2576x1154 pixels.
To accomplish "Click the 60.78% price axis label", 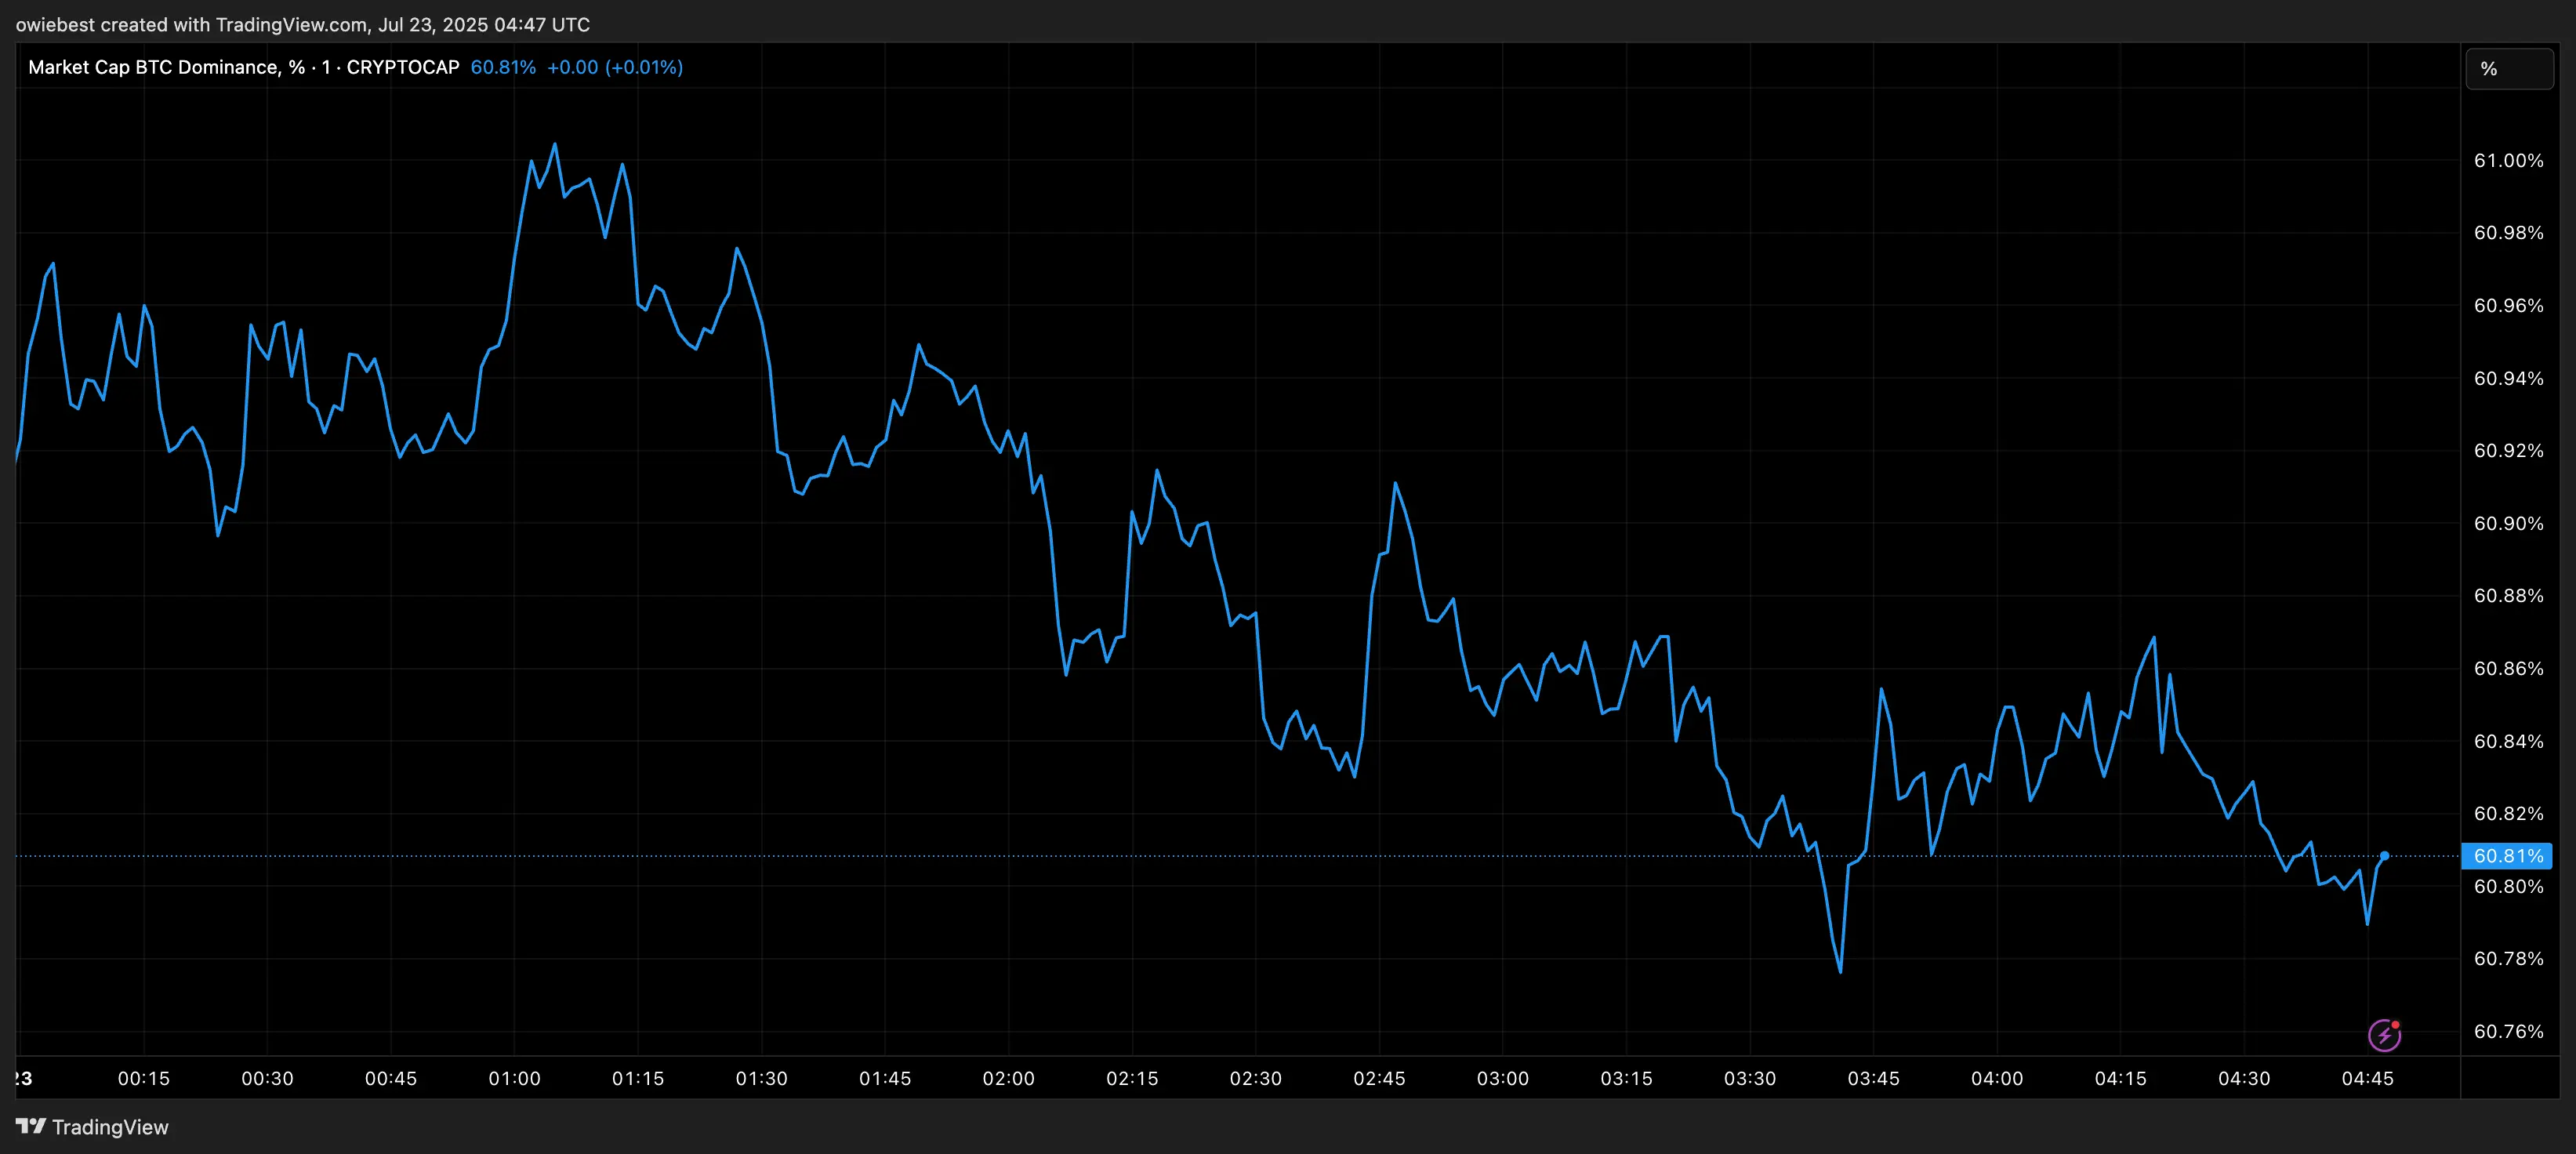I will coord(2508,959).
